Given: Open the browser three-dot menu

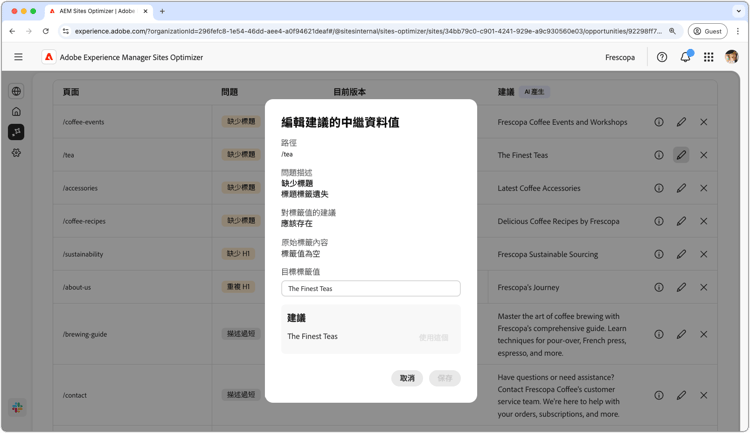Looking at the screenshot, I should point(738,31).
